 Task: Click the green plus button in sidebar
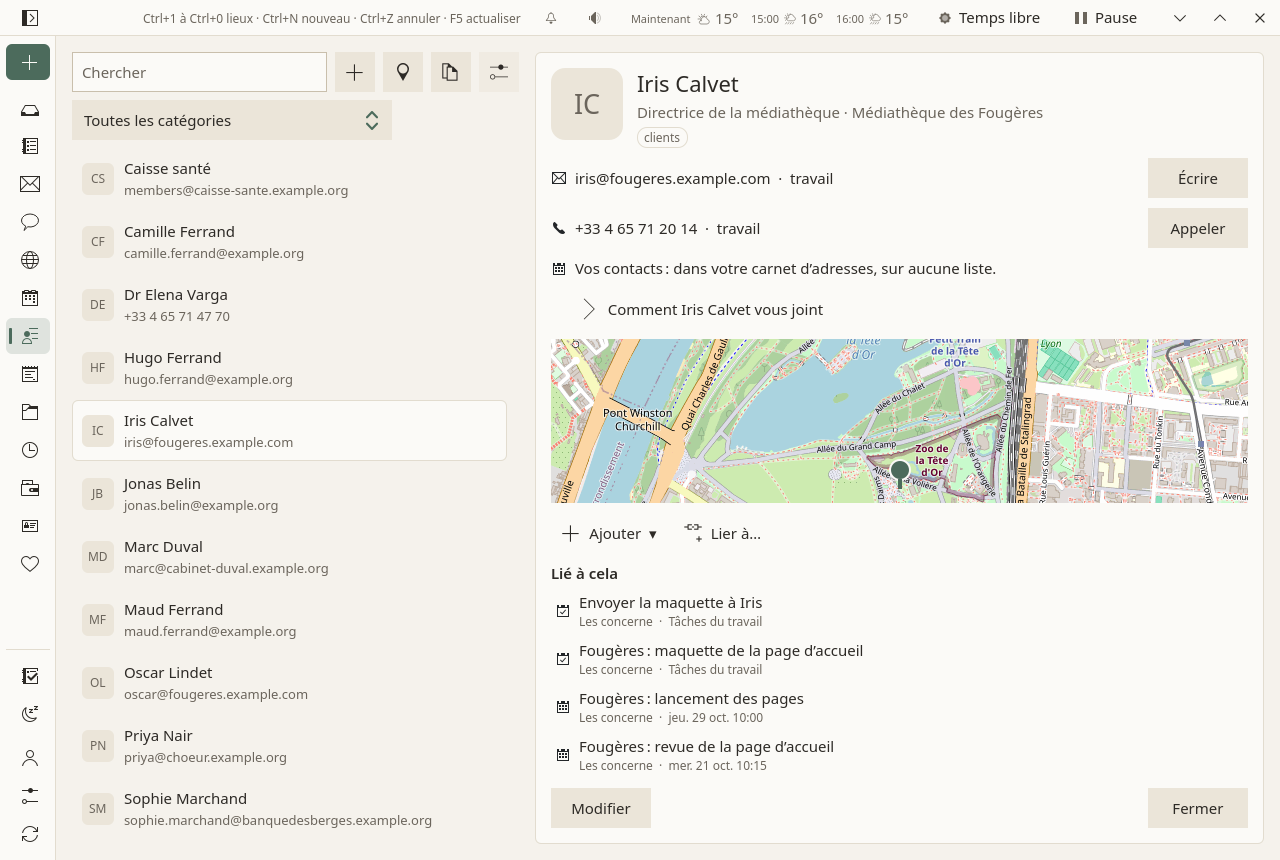[28, 63]
